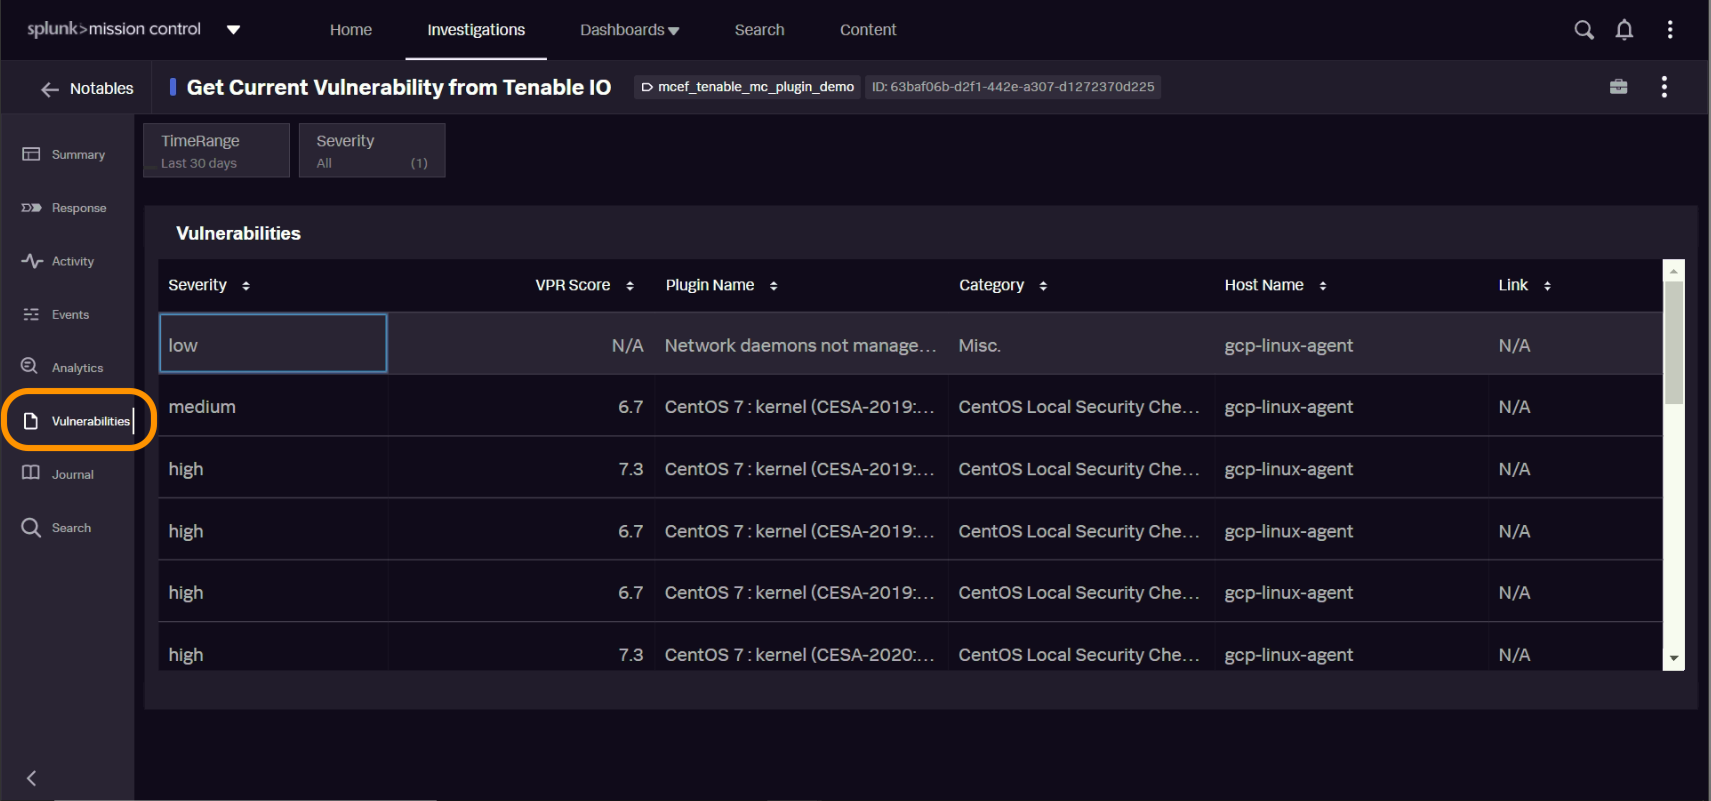Click the Vulnerabilities document icon

pos(31,421)
